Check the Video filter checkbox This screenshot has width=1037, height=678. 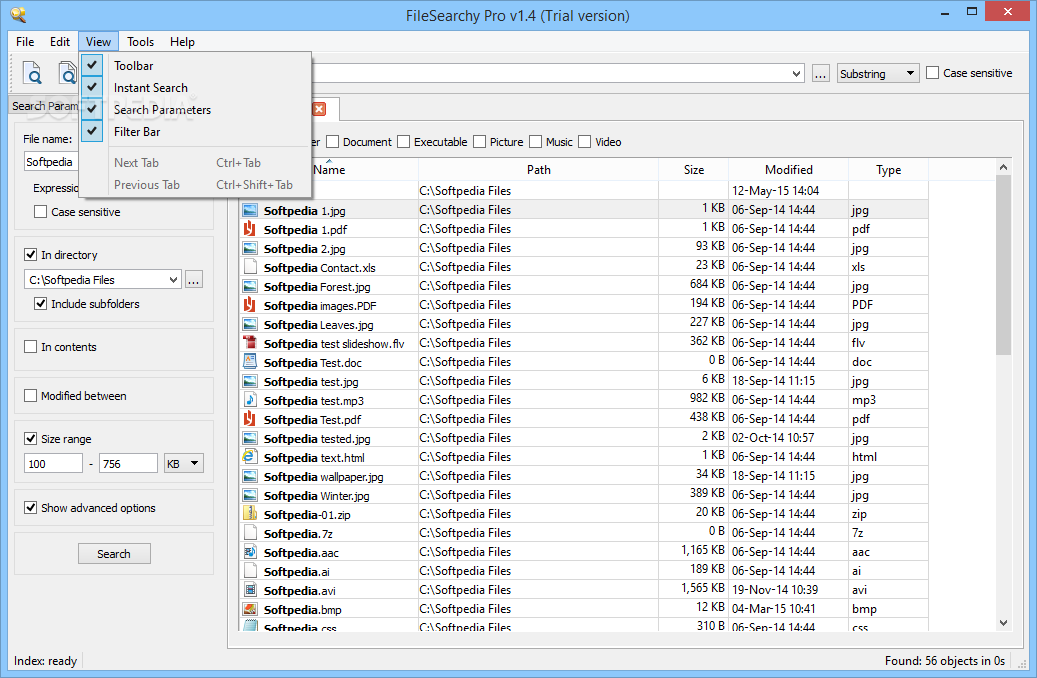pos(585,142)
